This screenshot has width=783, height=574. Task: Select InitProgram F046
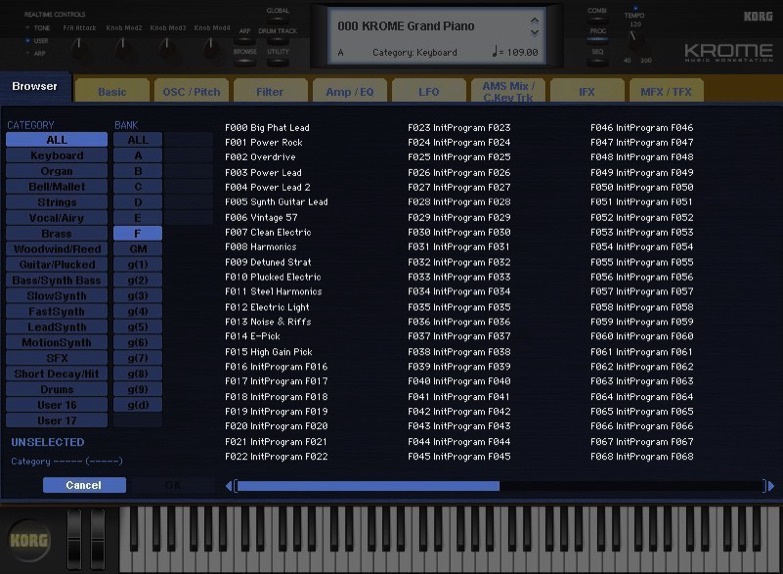[x=642, y=128]
